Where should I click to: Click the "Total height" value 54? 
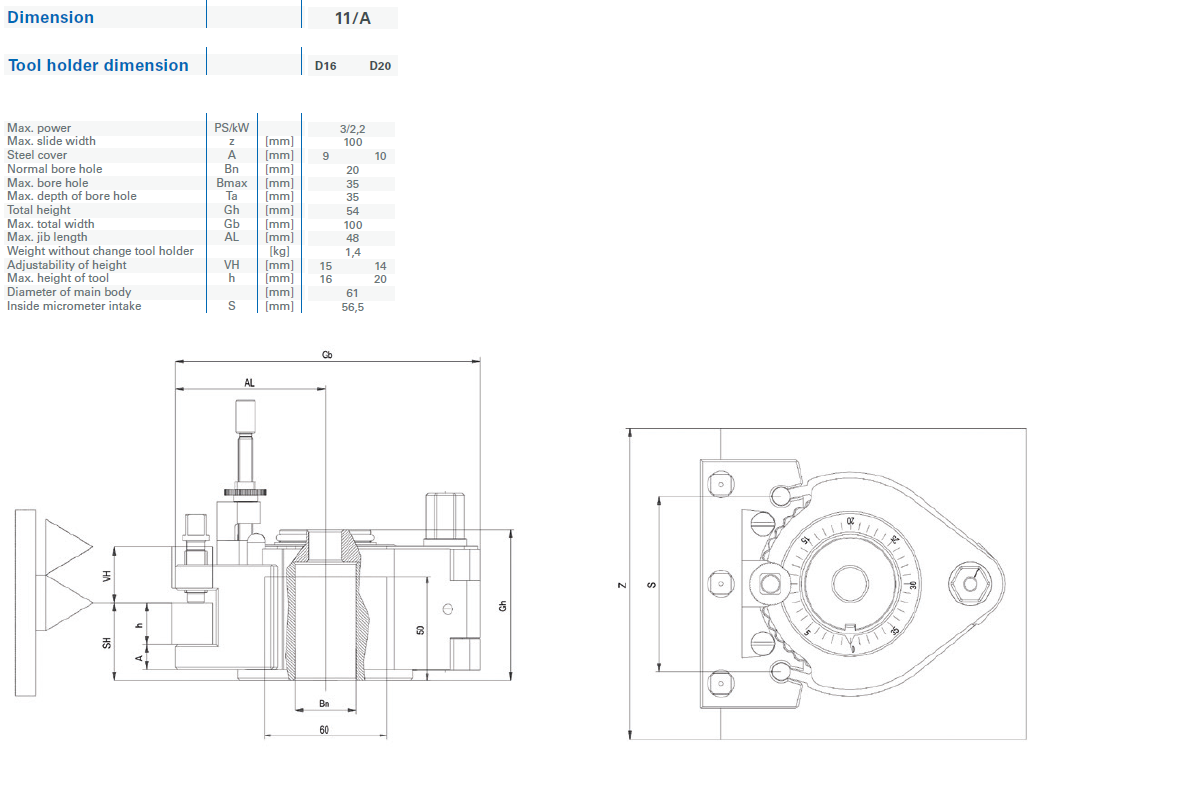352,211
